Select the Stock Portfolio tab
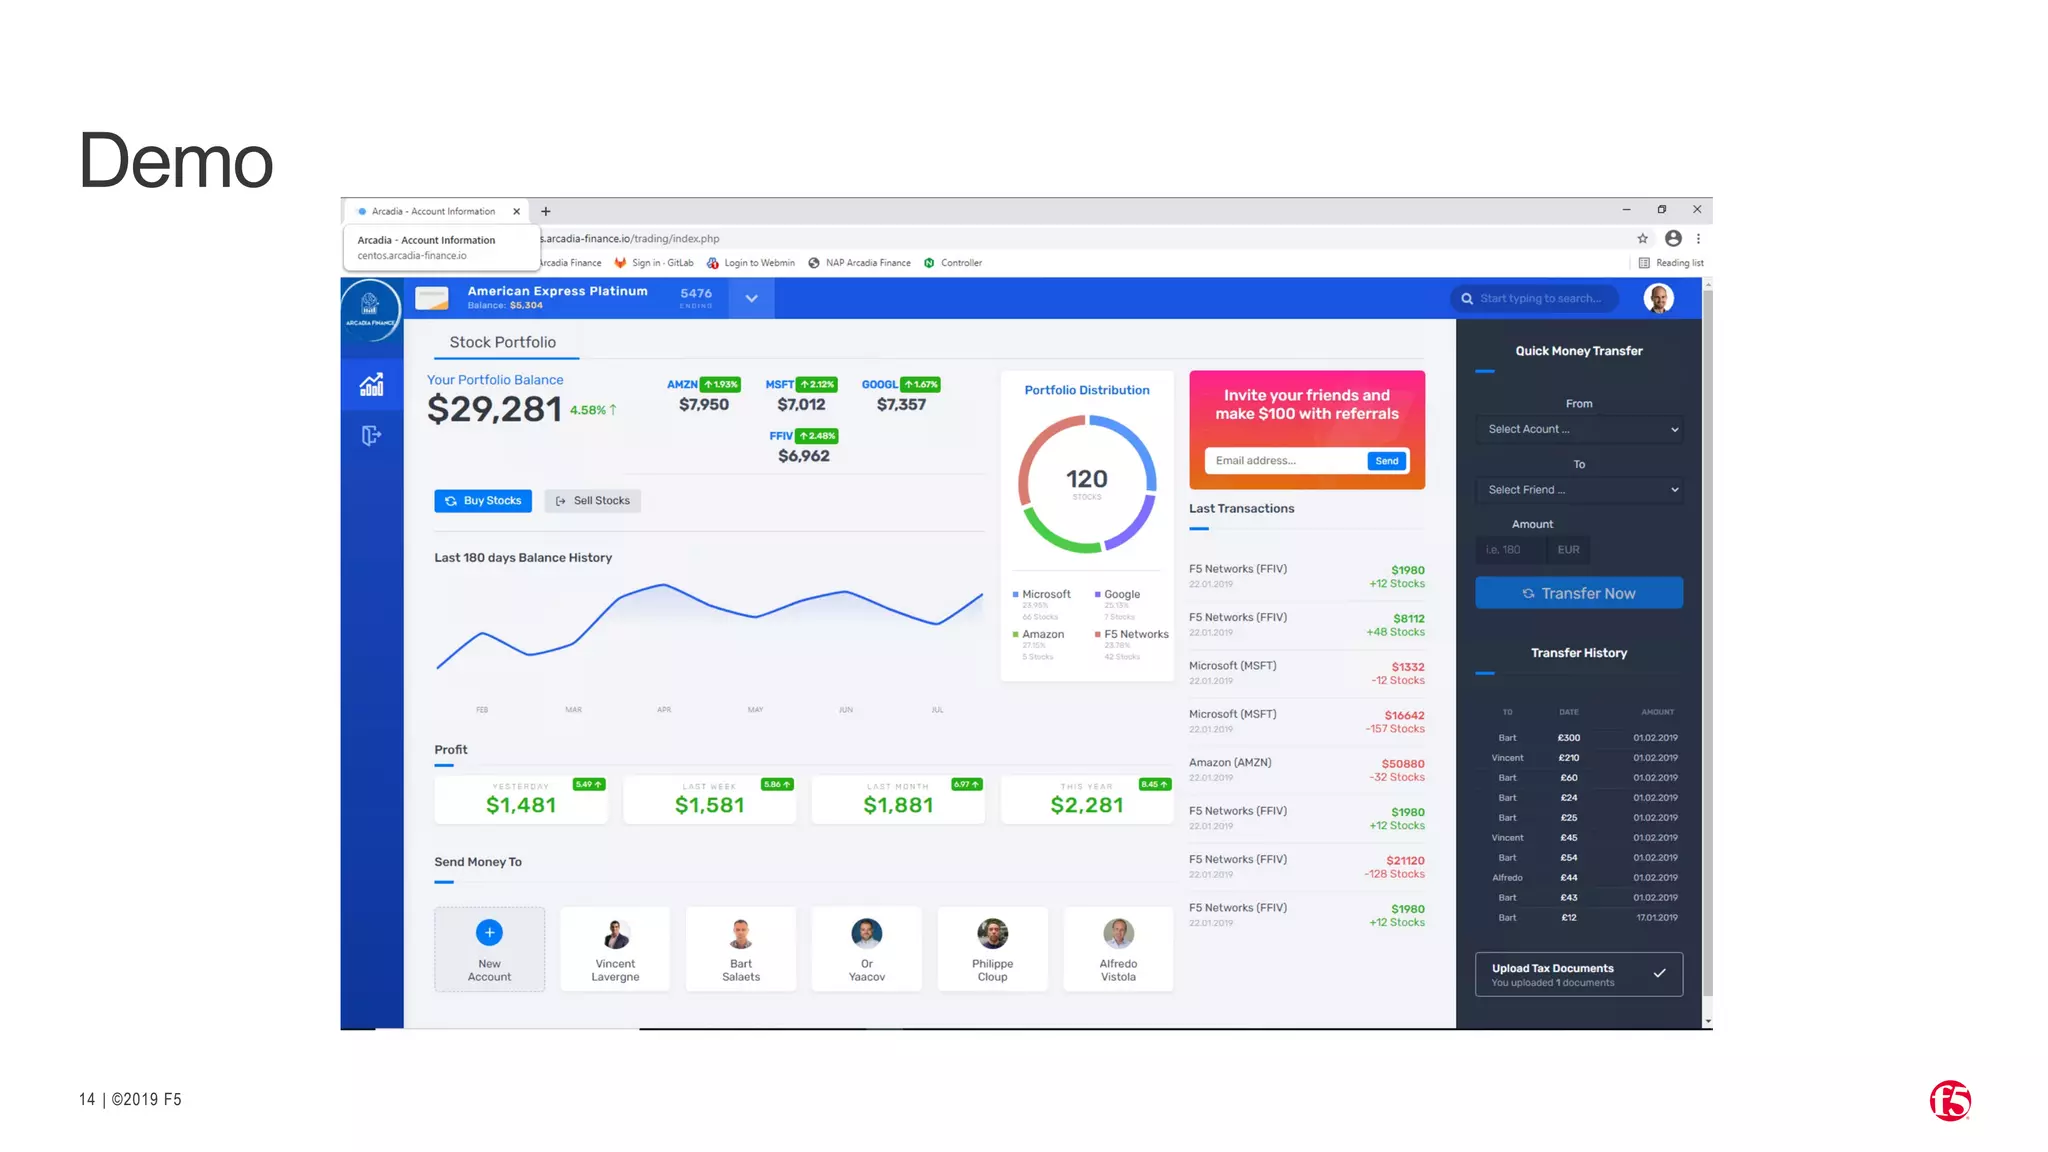This screenshot has width=2048, height=1152. click(x=503, y=342)
